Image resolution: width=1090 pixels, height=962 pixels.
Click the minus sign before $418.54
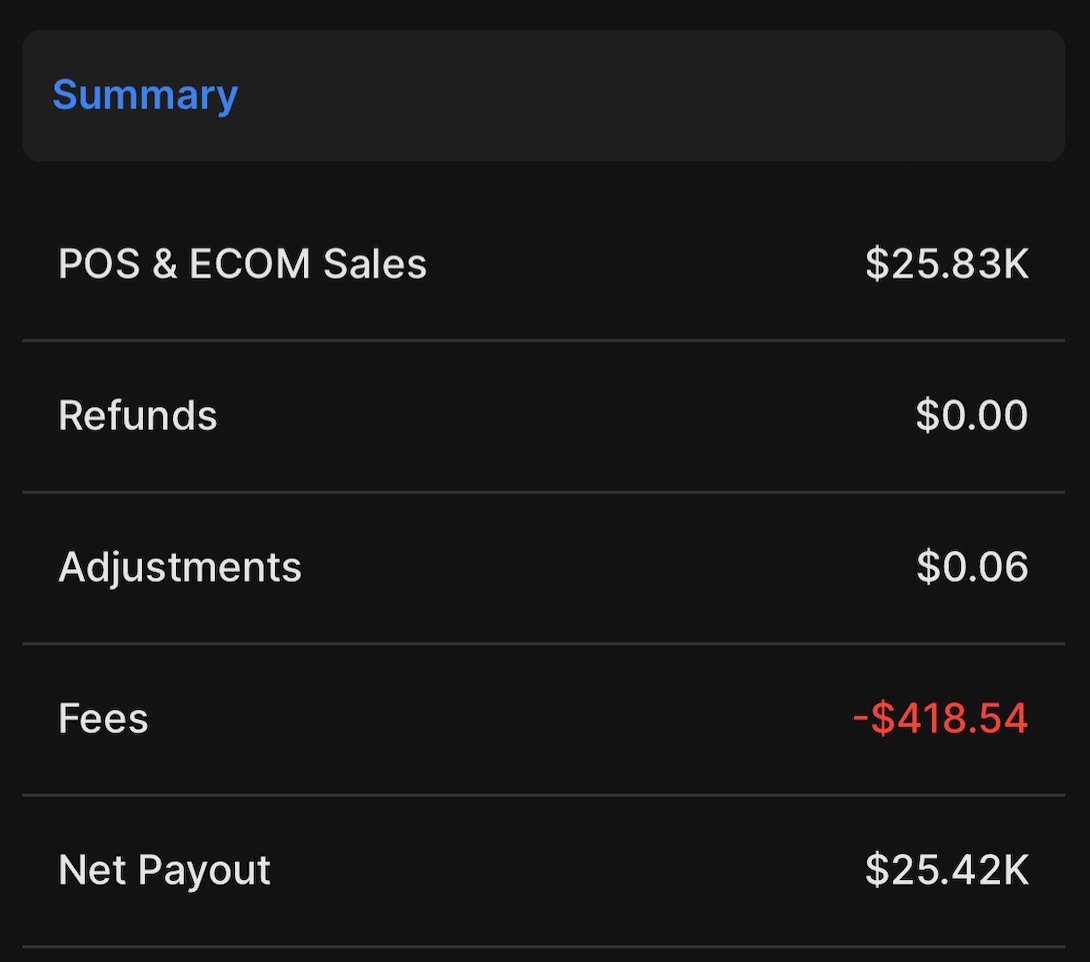tap(861, 719)
